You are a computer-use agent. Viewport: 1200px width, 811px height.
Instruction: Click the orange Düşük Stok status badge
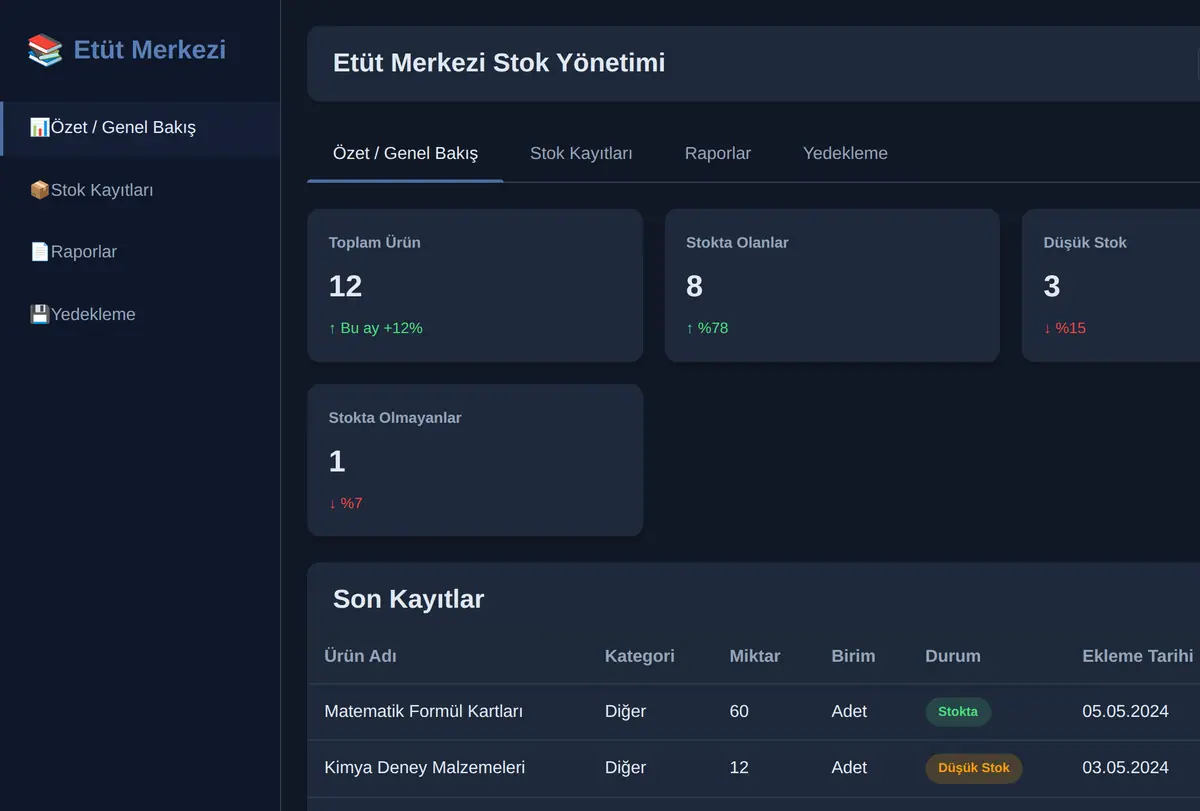[974, 768]
